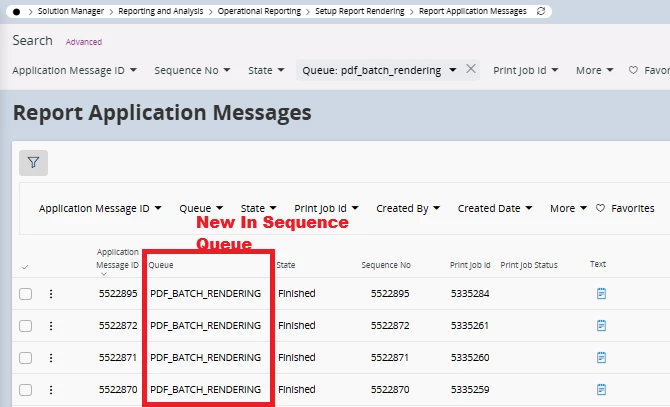This screenshot has width=670, height=407.
Task: Tick the checkbox for row 5522870
Action: [26, 390]
